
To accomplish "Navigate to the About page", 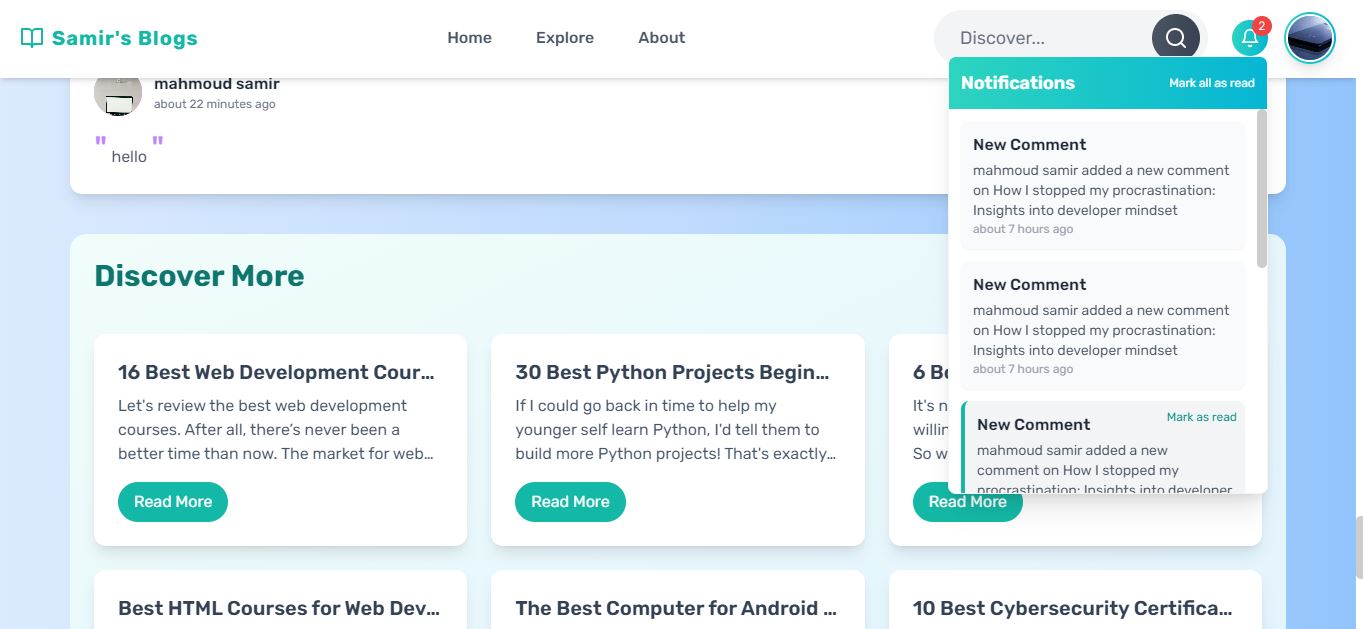I will pyautogui.click(x=661, y=38).
